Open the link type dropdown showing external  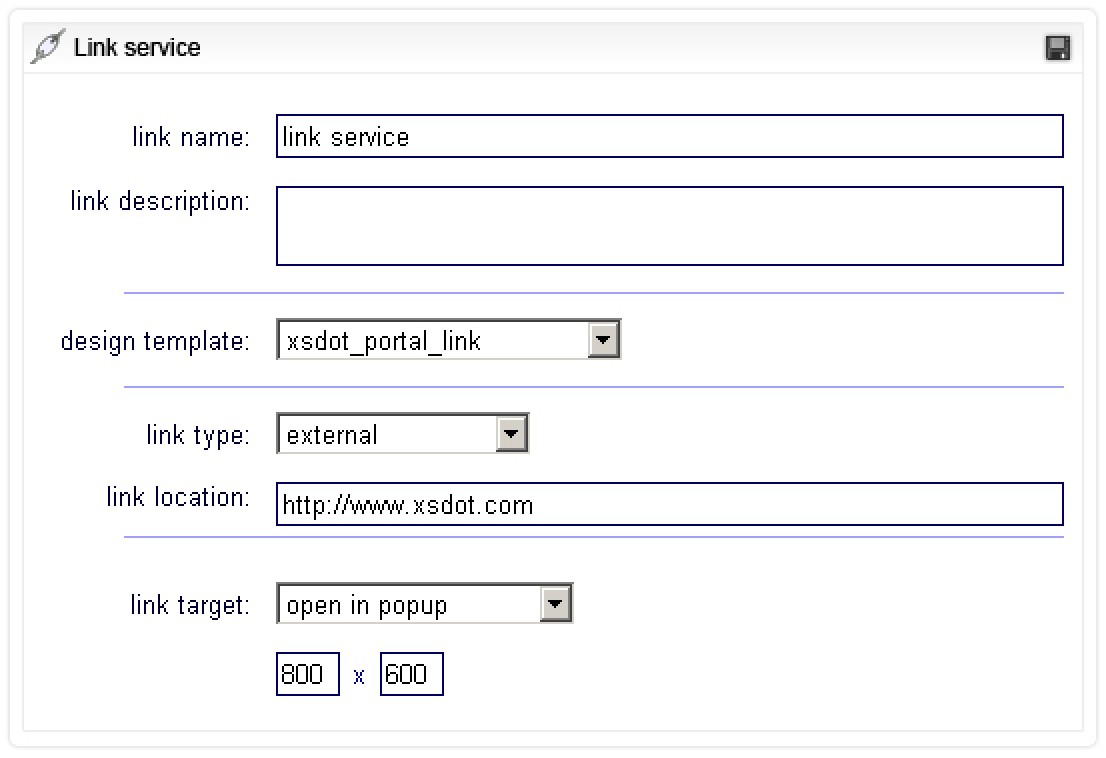click(388, 435)
